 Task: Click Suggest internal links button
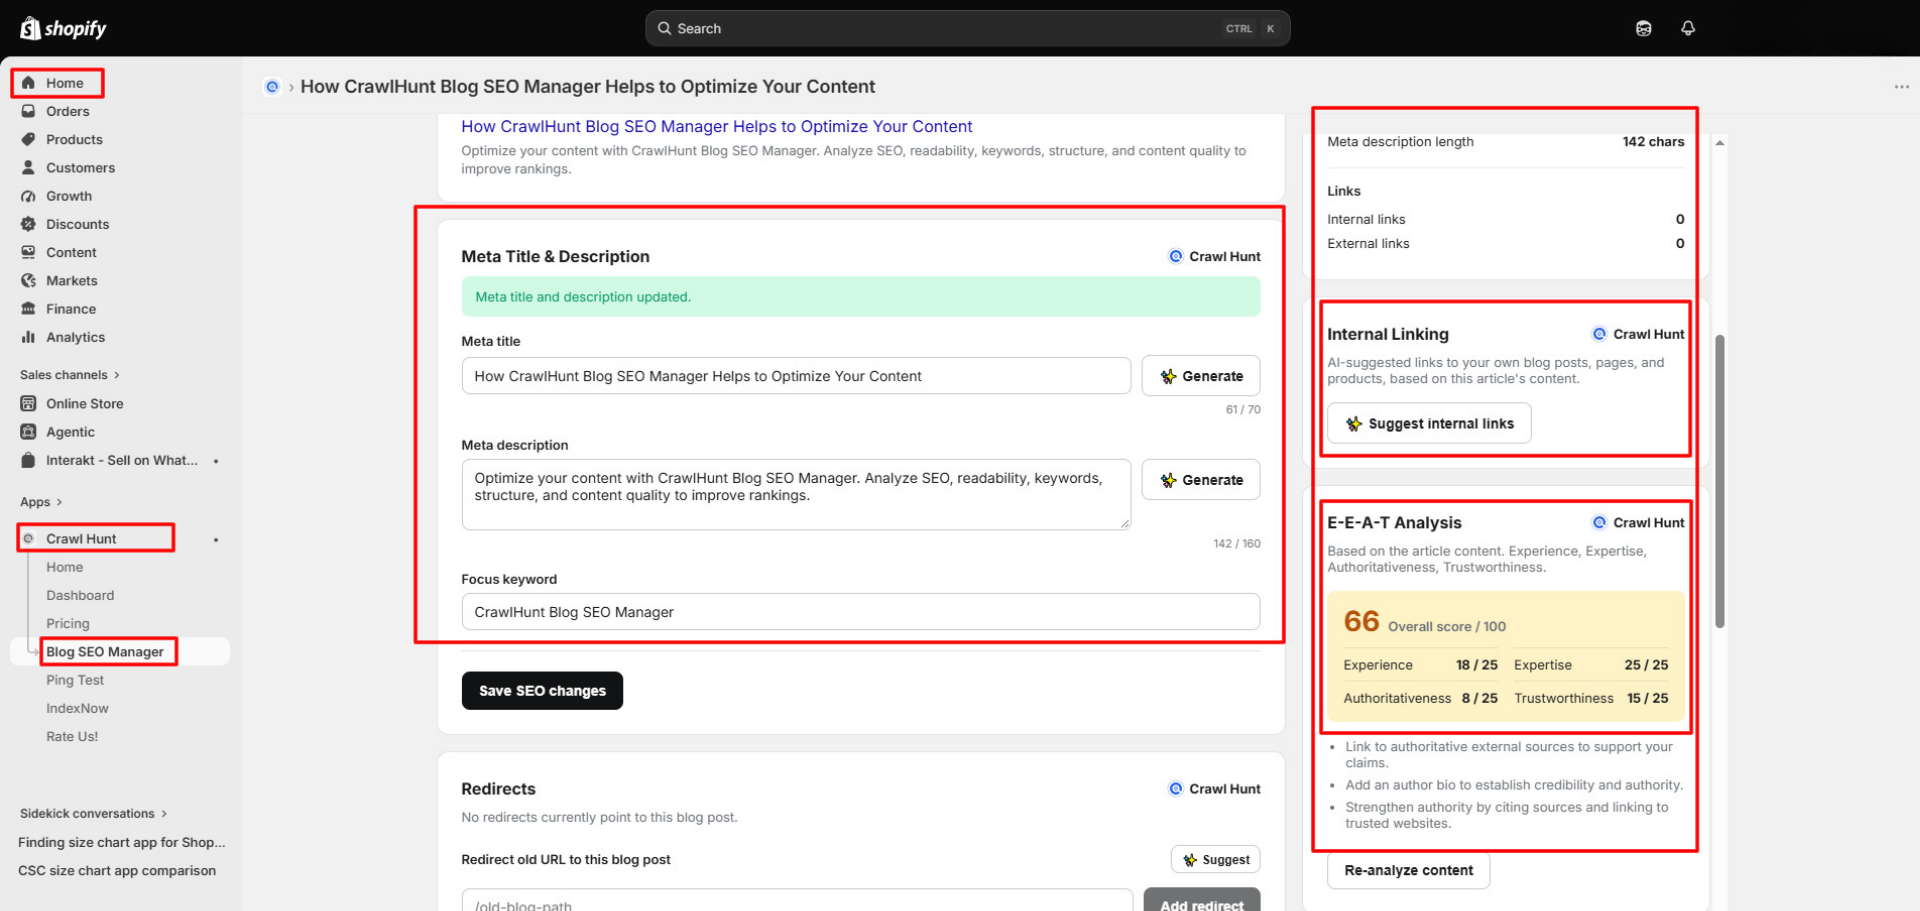1429,423
